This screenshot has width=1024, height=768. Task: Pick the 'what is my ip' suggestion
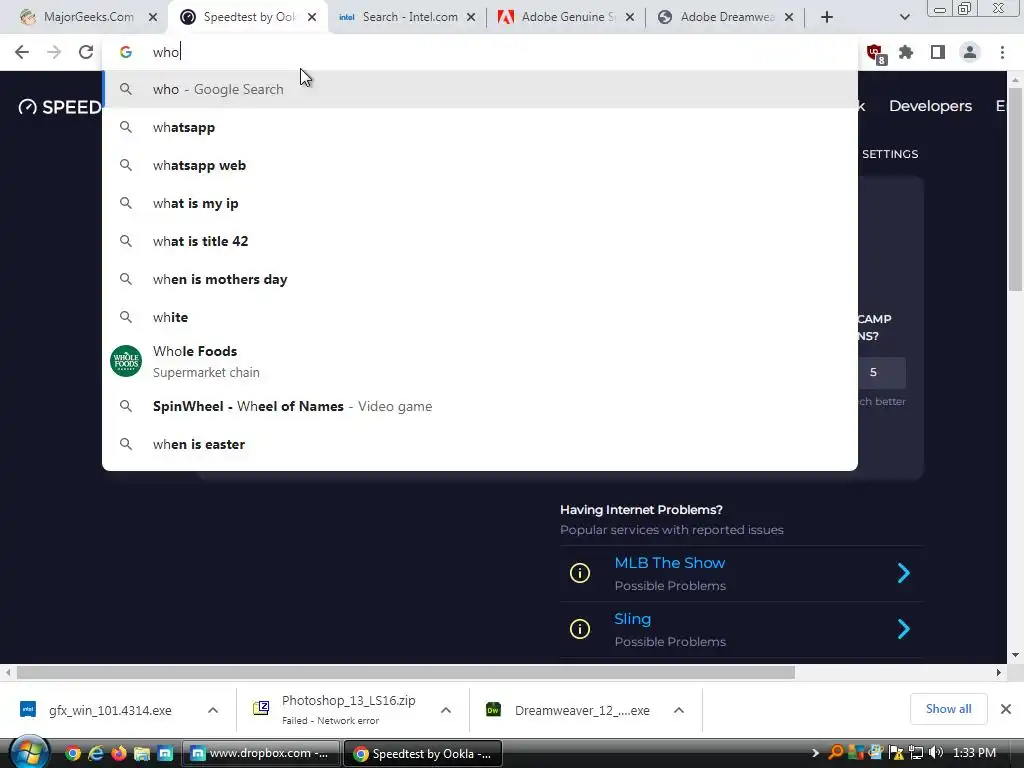coord(480,203)
